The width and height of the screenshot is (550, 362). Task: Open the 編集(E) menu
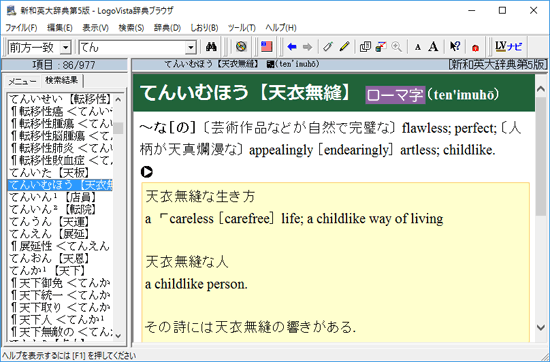tap(60, 28)
